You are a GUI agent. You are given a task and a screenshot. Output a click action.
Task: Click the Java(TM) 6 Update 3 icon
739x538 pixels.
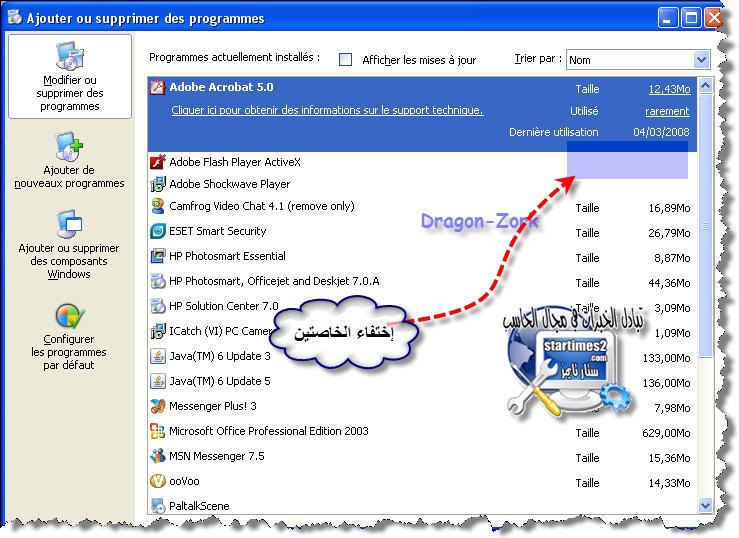pyautogui.click(x=157, y=356)
